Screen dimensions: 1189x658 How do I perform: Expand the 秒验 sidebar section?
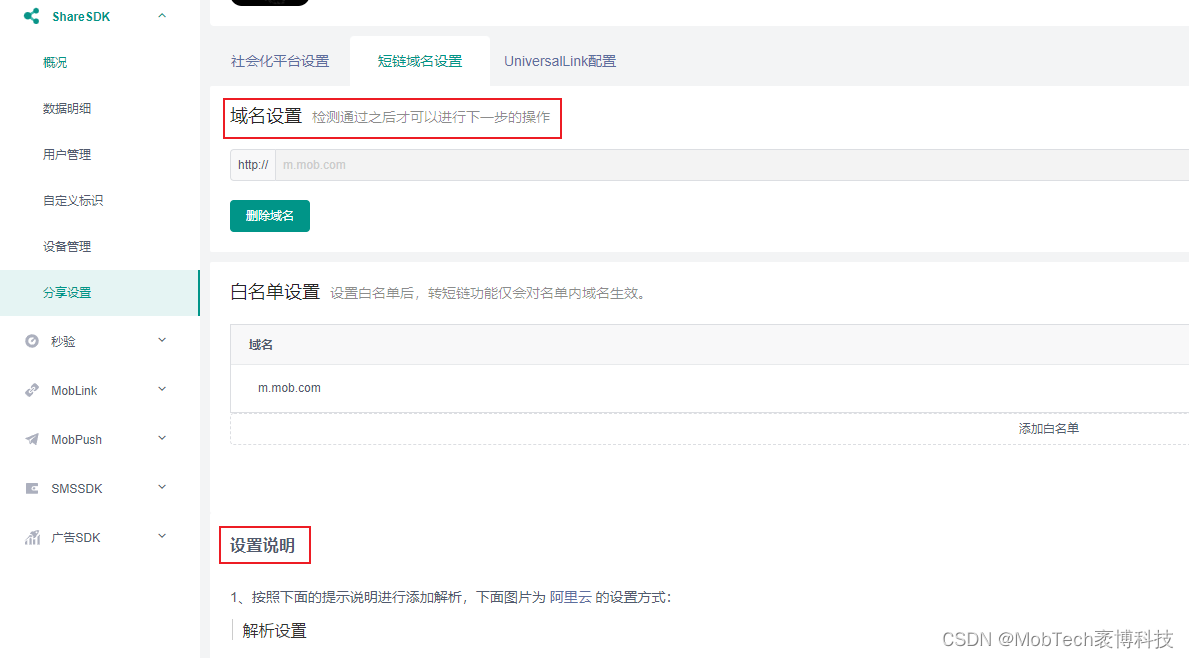click(x=161, y=340)
